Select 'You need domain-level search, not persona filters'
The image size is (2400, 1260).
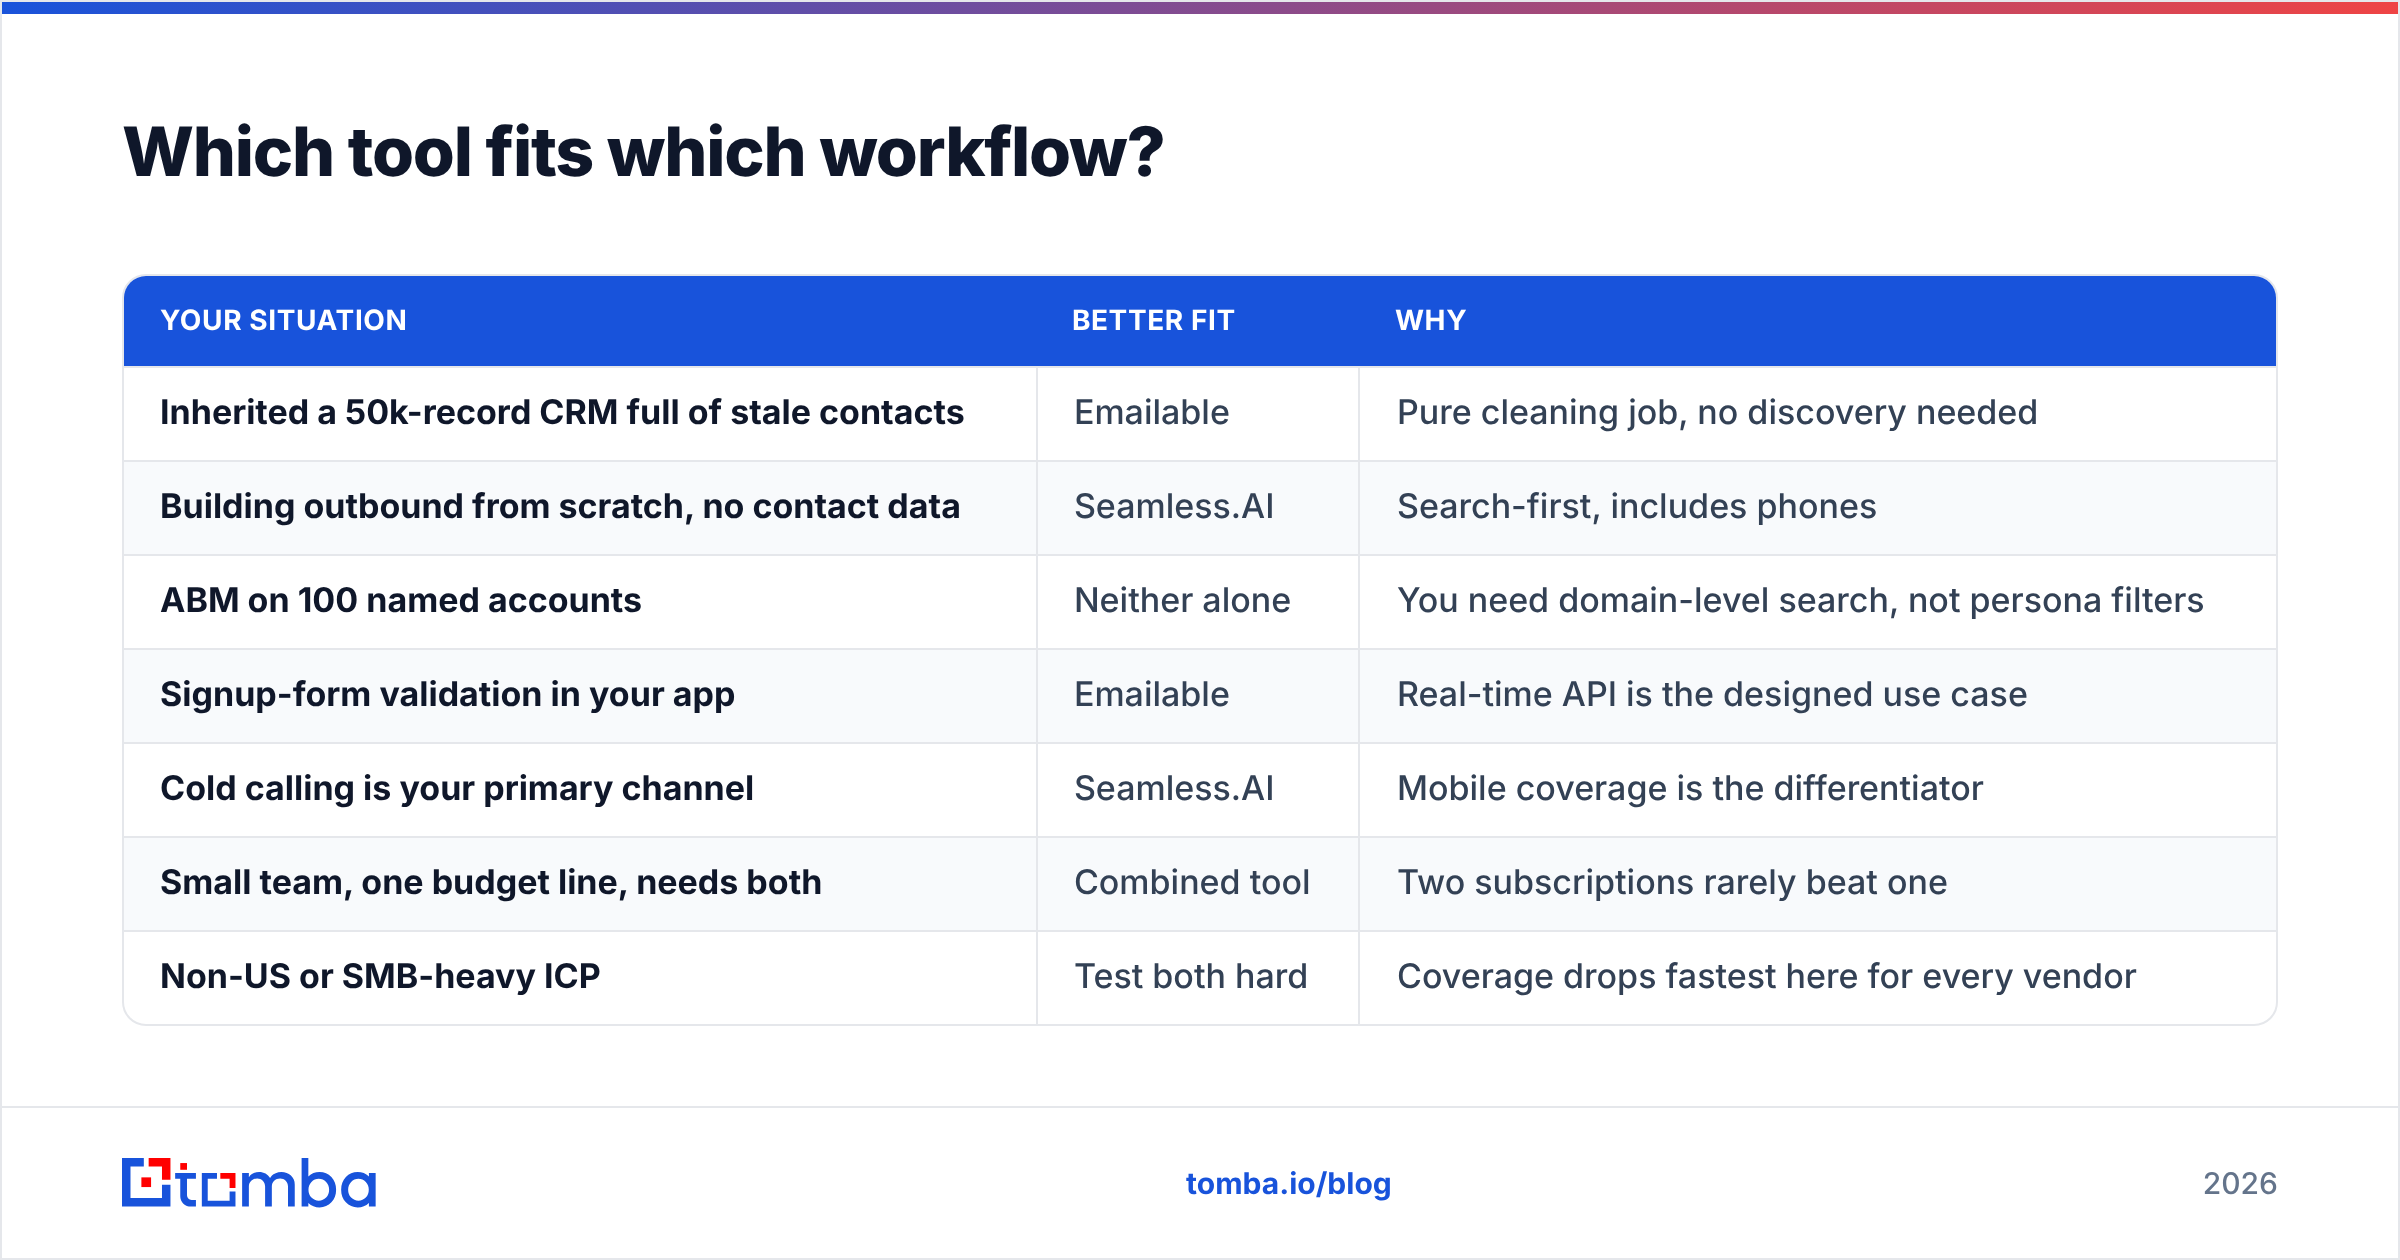click(1801, 601)
